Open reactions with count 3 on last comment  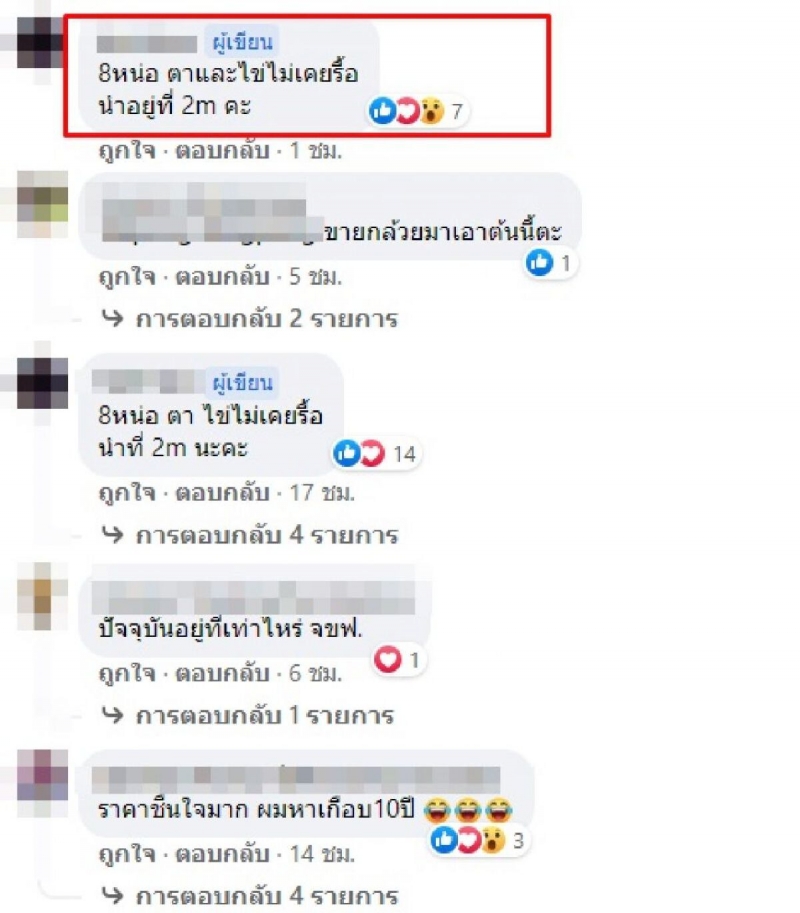(479, 840)
